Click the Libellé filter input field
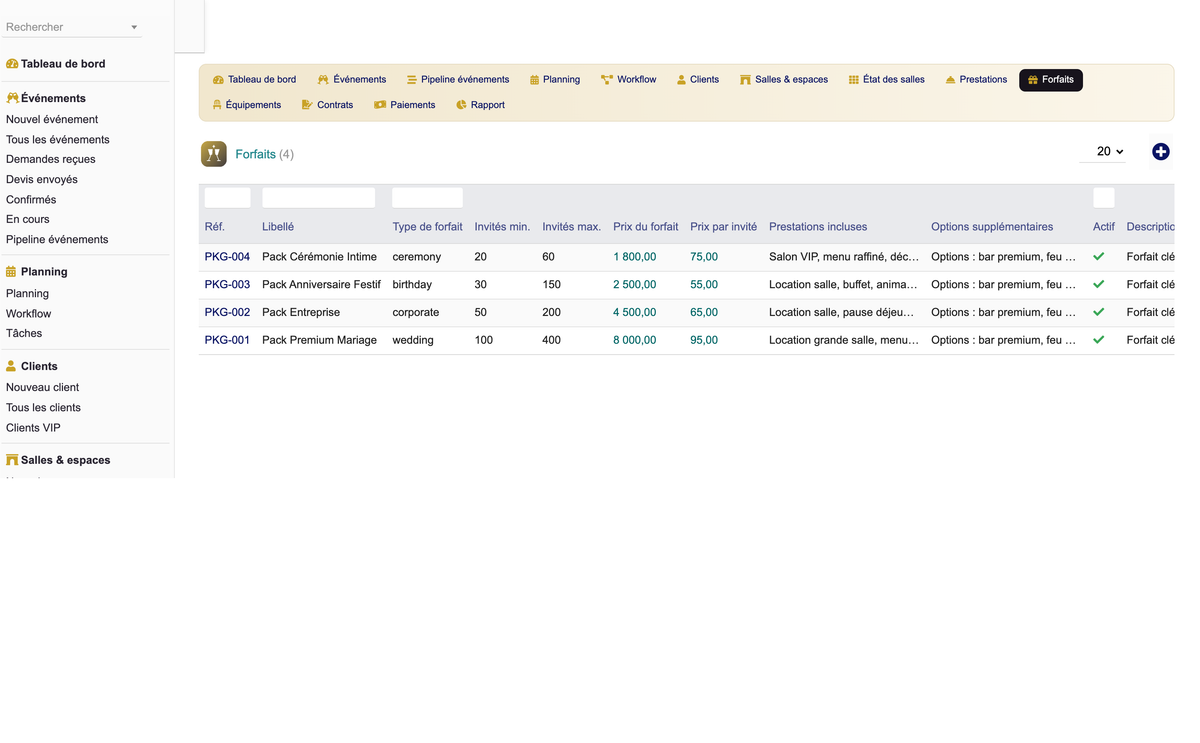This screenshot has height=743, width=1200. (x=319, y=198)
